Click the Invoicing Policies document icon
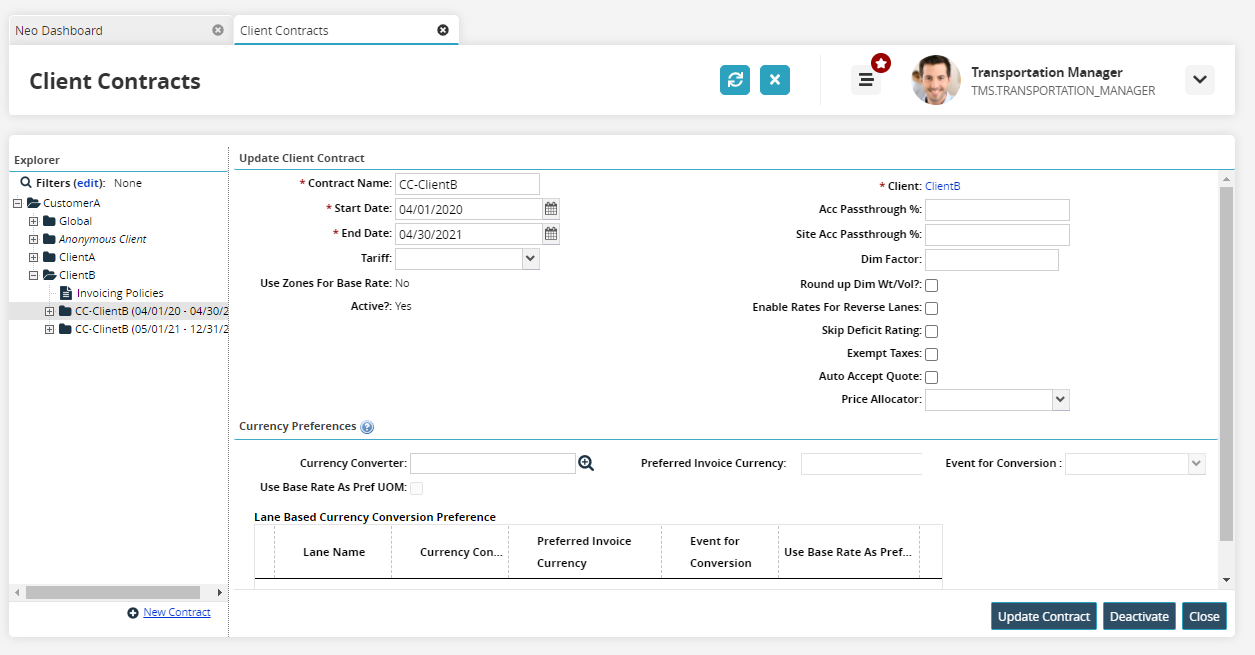 point(66,293)
